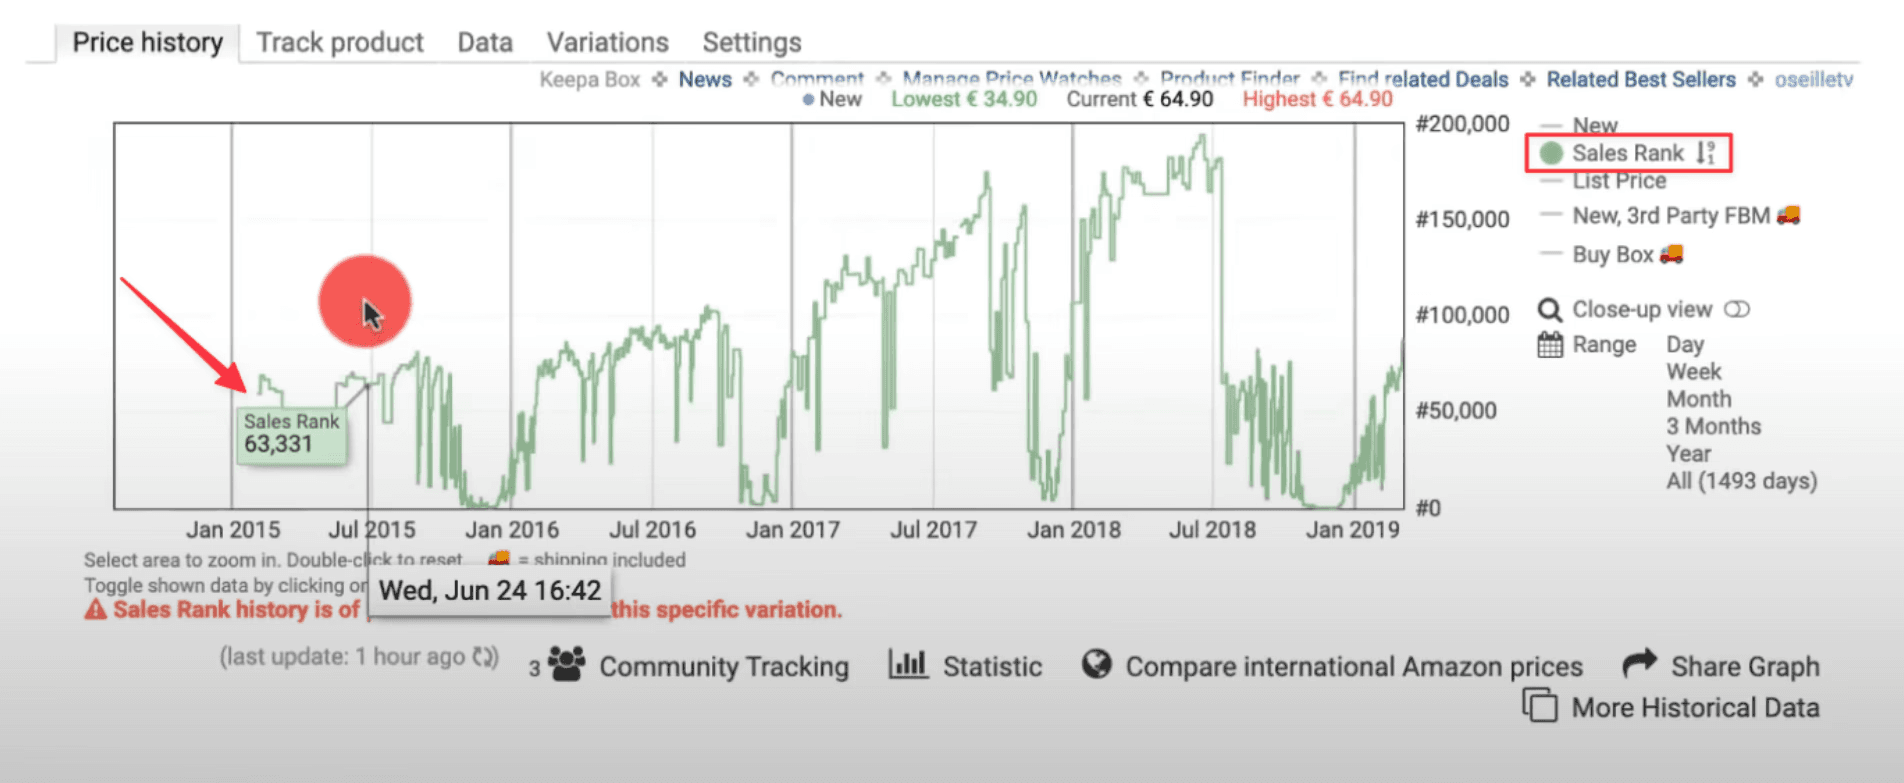This screenshot has width=1904, height=783.
Task: Toggle the List Price legend entry
Action: pyautogui.click(x=1619, y=181)
